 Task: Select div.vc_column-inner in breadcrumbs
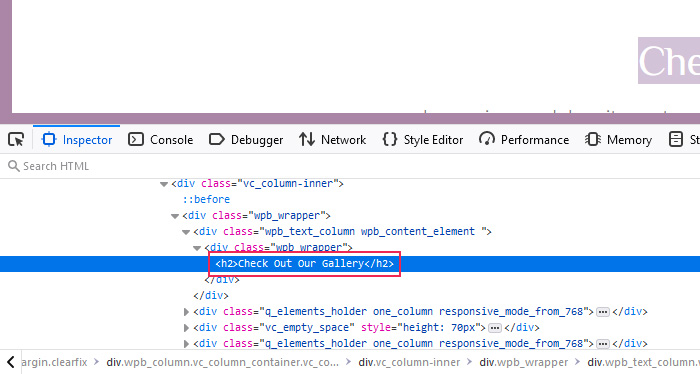[x=409, y=362]
